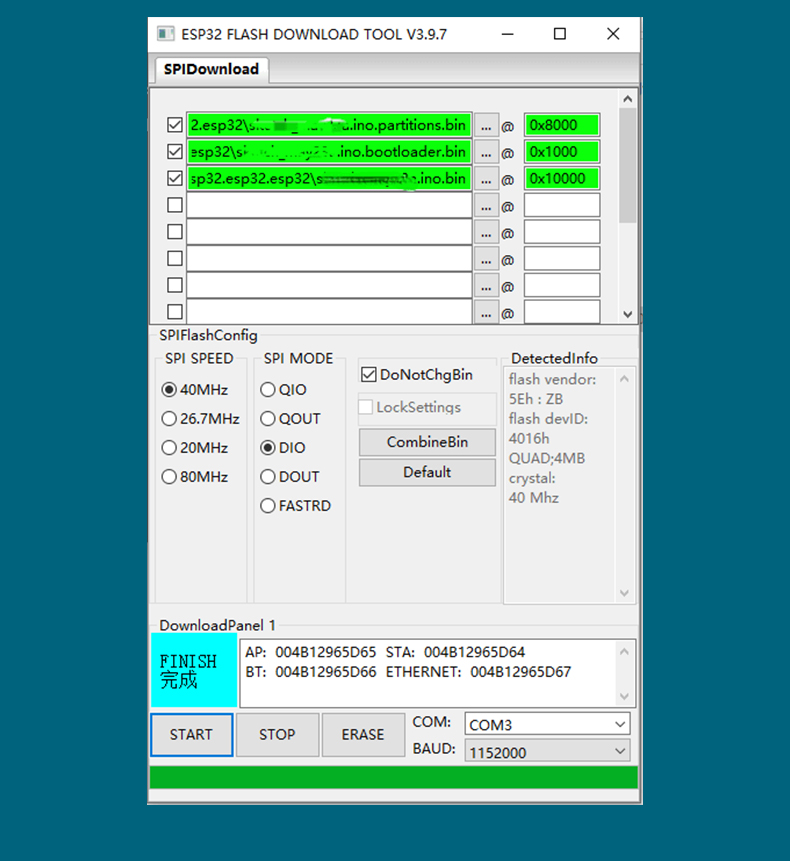Viewport: 790px width, 861px height.
Task: Click the 0x8000 address field
Action: tap(561, 126)
